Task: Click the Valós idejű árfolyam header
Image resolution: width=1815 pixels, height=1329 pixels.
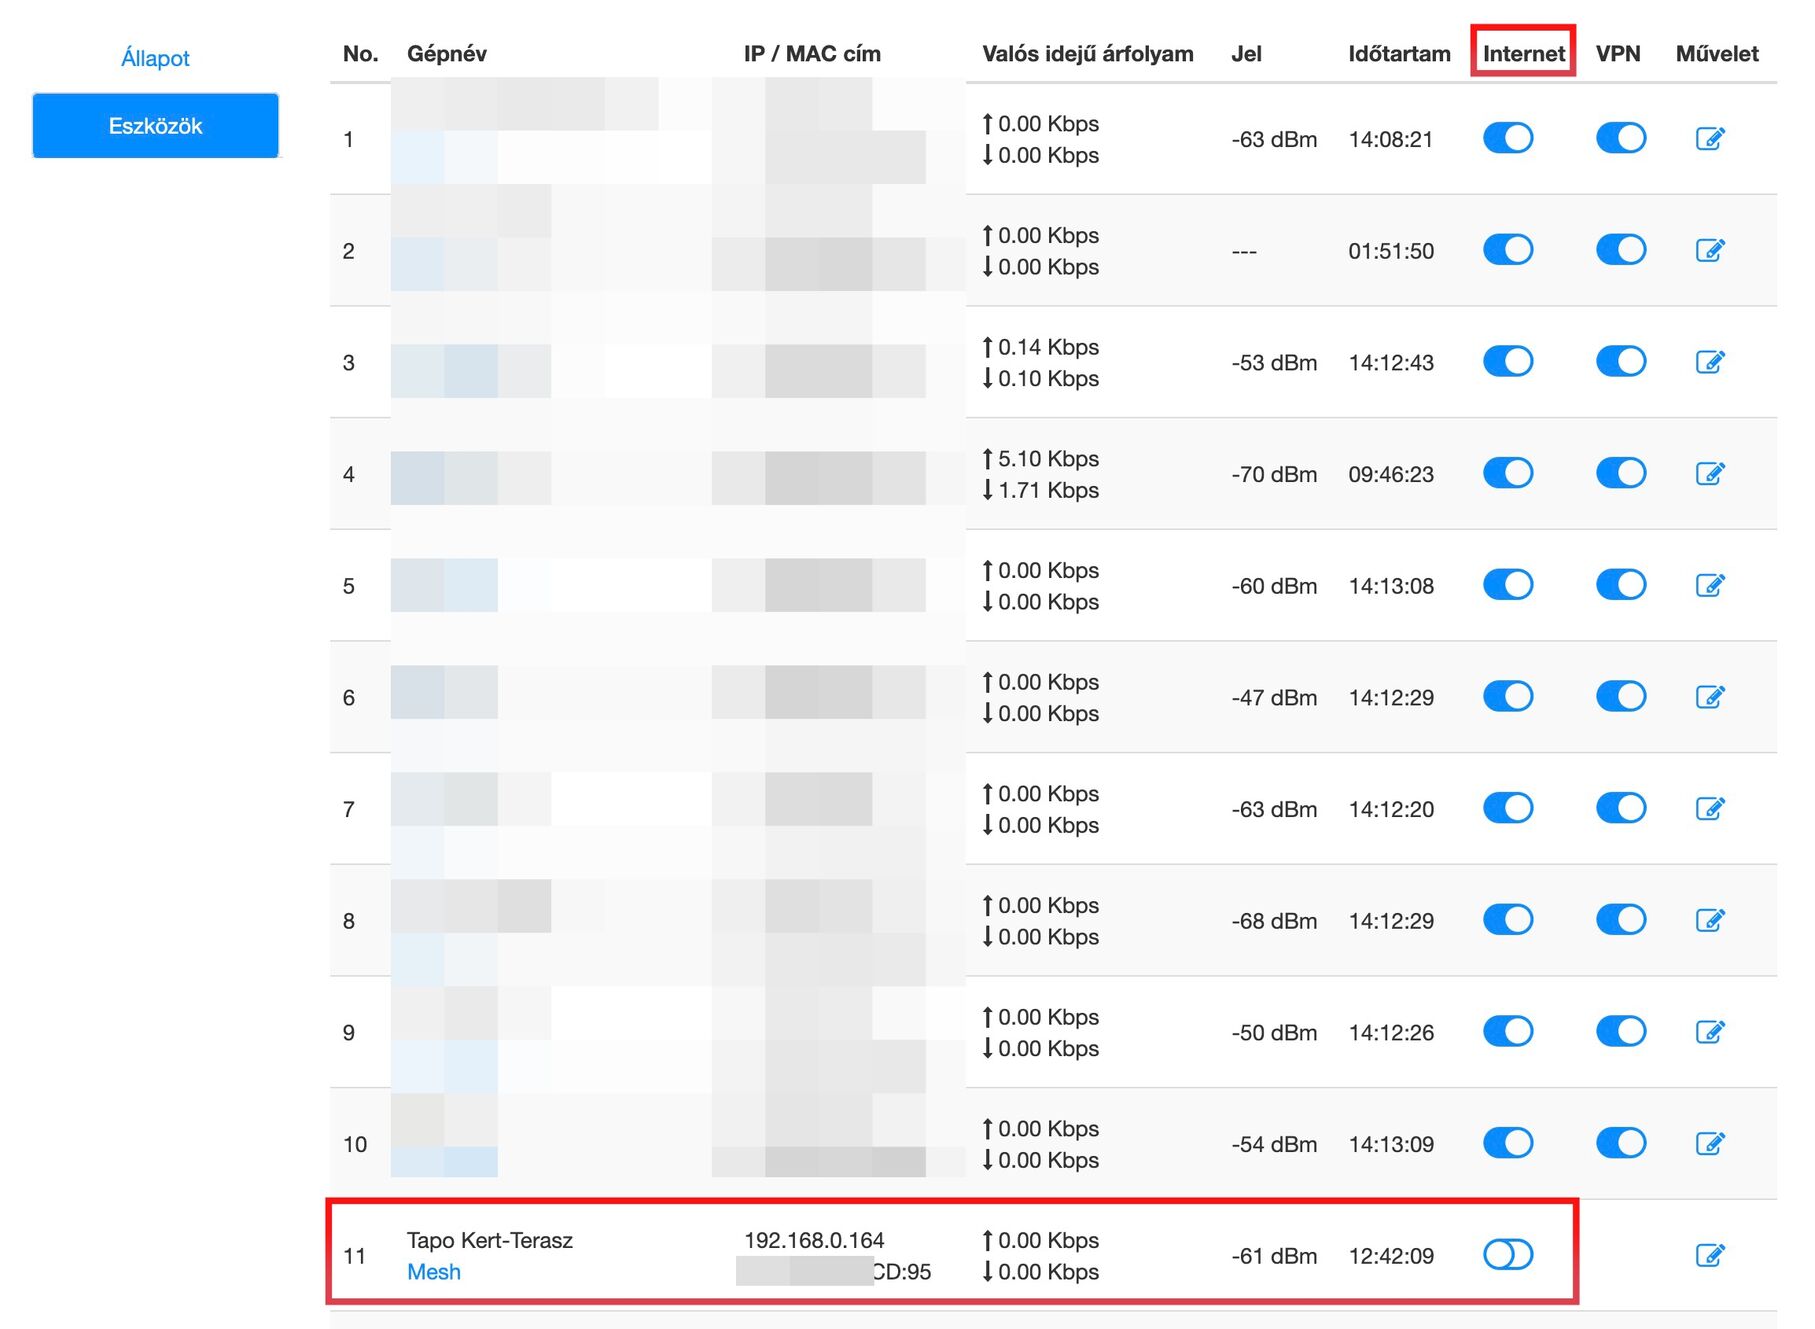Action: click(1087, 54)
